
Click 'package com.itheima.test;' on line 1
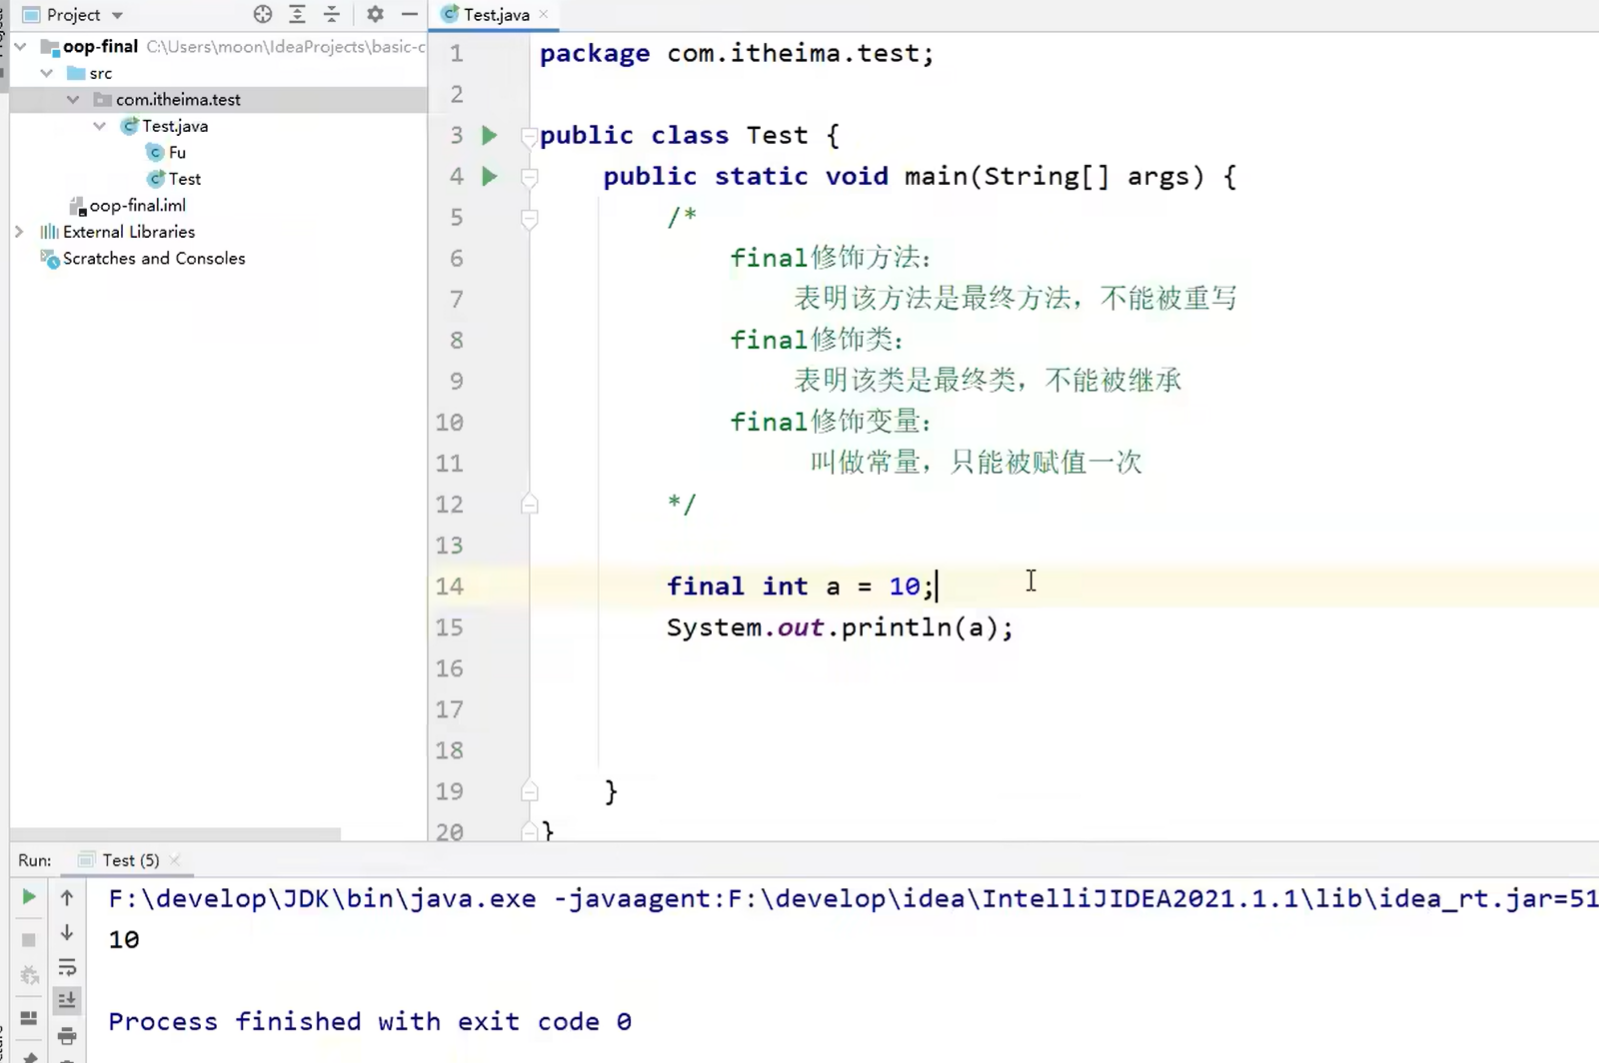click(x=737, y=53)
